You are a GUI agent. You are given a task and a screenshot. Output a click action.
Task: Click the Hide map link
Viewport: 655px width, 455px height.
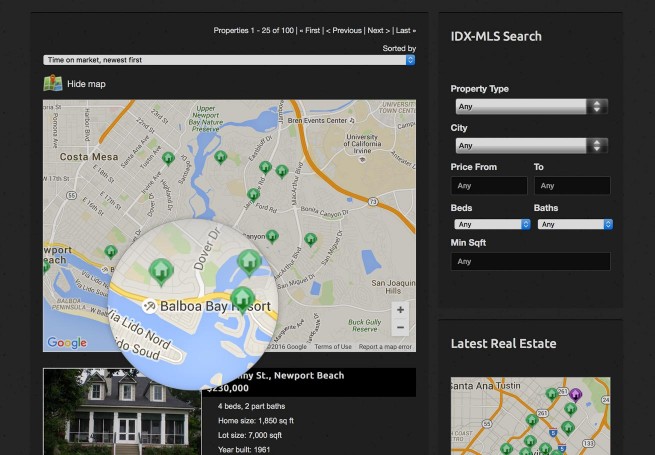point(86,84)
